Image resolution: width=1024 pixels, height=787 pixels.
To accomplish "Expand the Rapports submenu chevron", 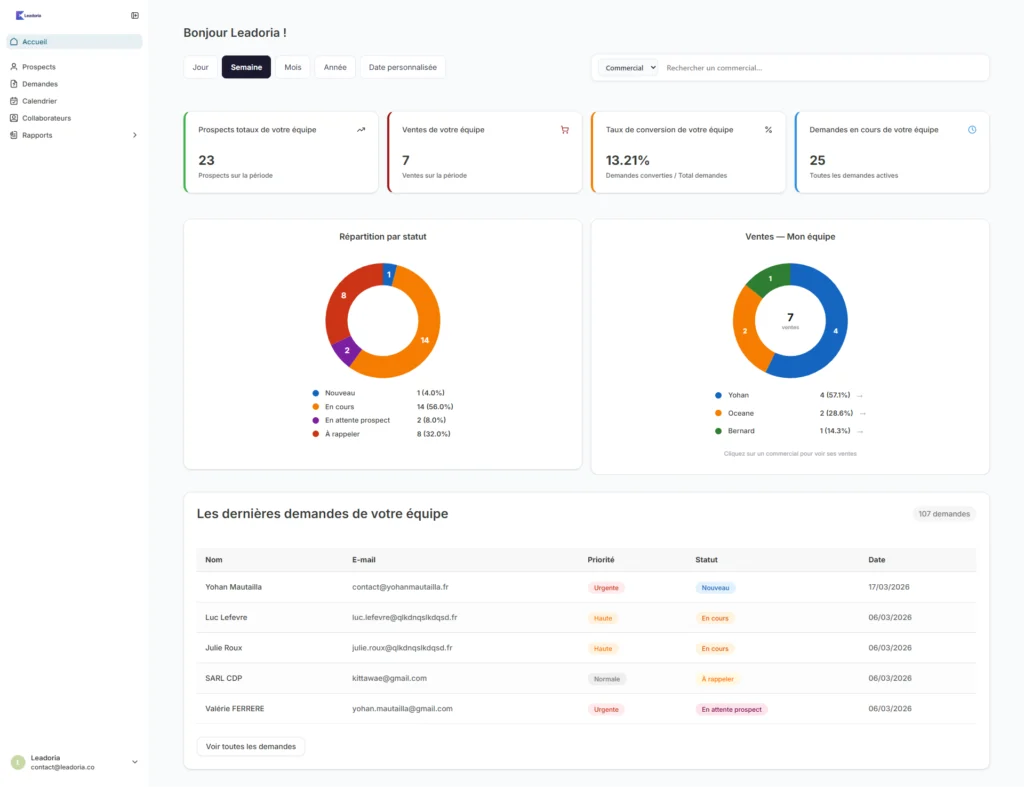I will [135, 135].
